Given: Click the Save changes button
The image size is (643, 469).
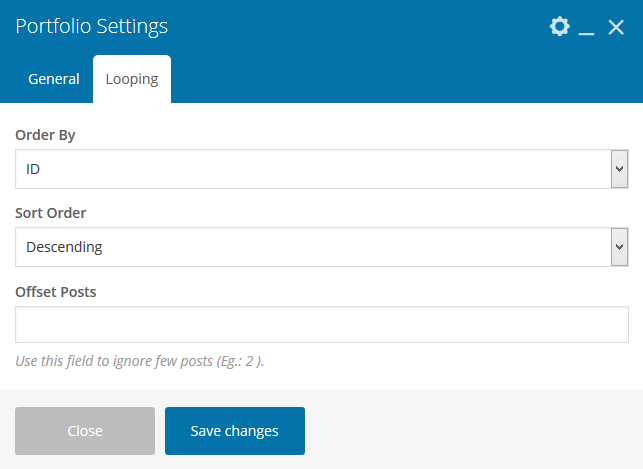Looking at the screenshot, I should 235,431.
